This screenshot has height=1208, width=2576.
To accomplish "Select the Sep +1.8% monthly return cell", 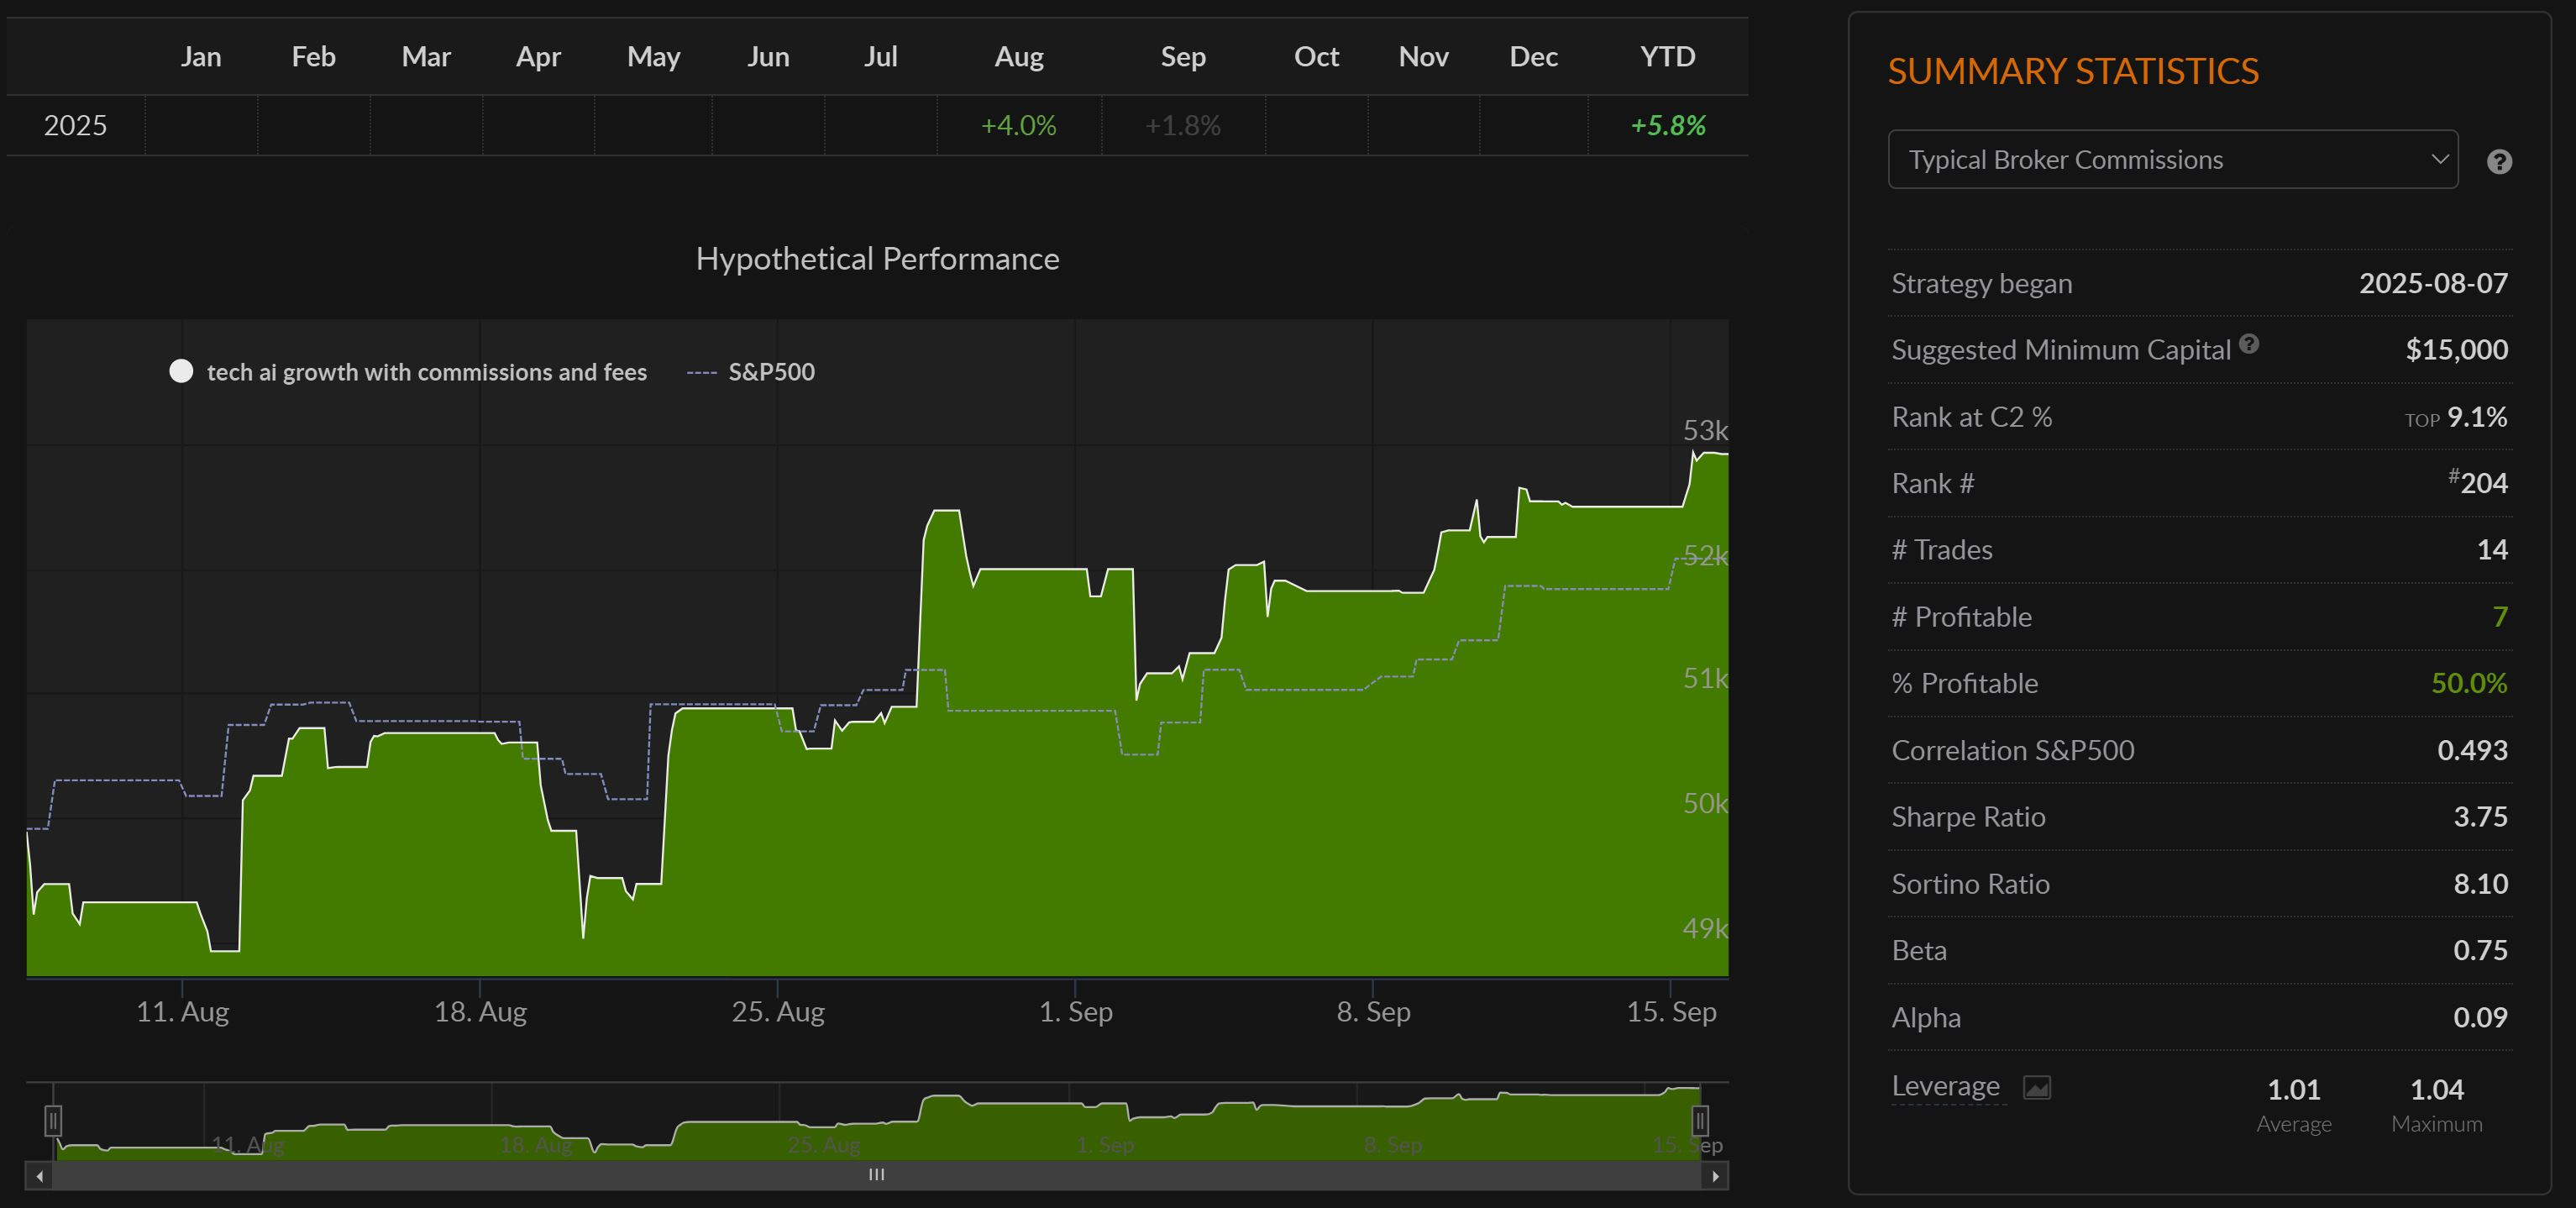I will pyautogui.click(x=1182, y=126).
